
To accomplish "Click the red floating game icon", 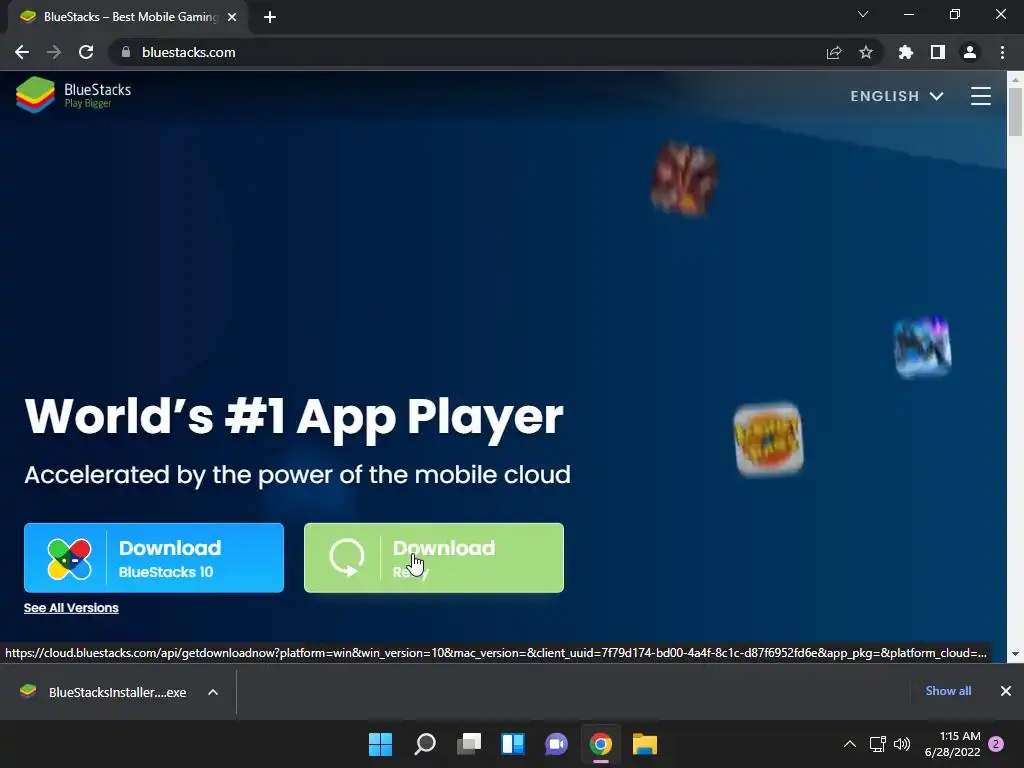I will (684, 178).
